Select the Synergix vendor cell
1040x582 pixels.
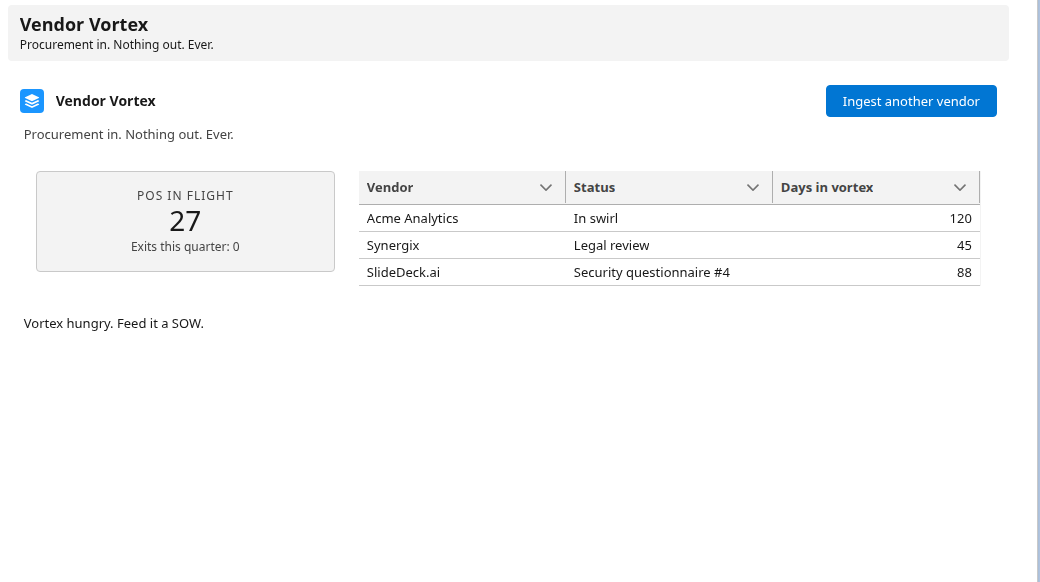click(462, 246)
